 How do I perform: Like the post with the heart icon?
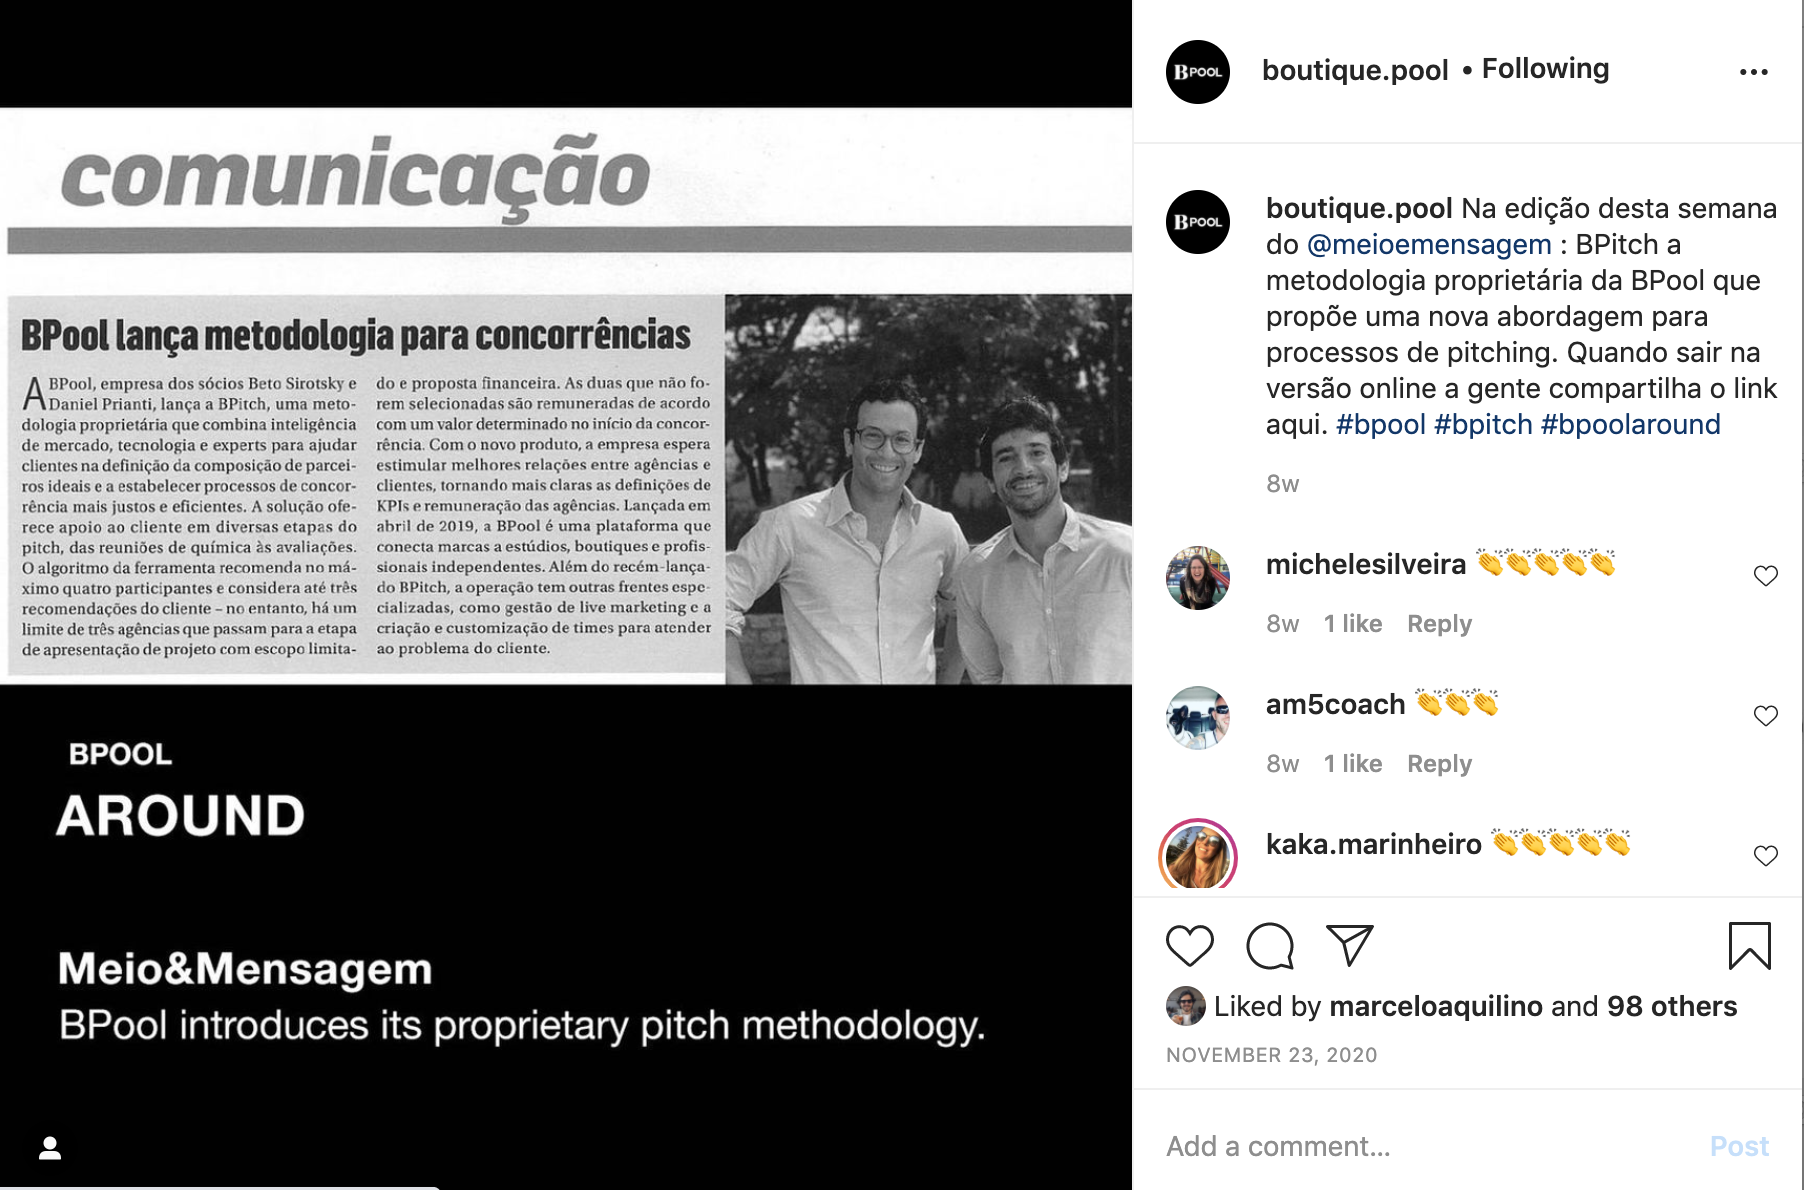[x=1190, y=945]
